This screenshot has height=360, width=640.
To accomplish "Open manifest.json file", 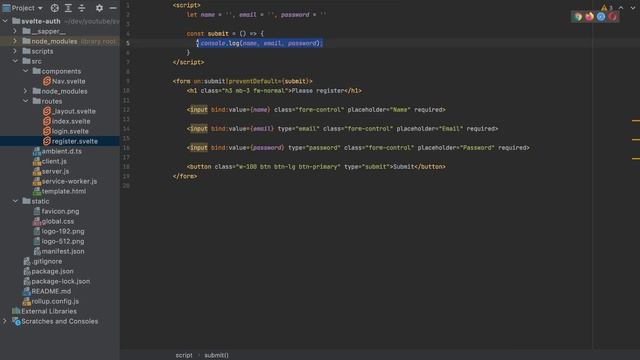I will pyautogui.click(x=63, y=251).
